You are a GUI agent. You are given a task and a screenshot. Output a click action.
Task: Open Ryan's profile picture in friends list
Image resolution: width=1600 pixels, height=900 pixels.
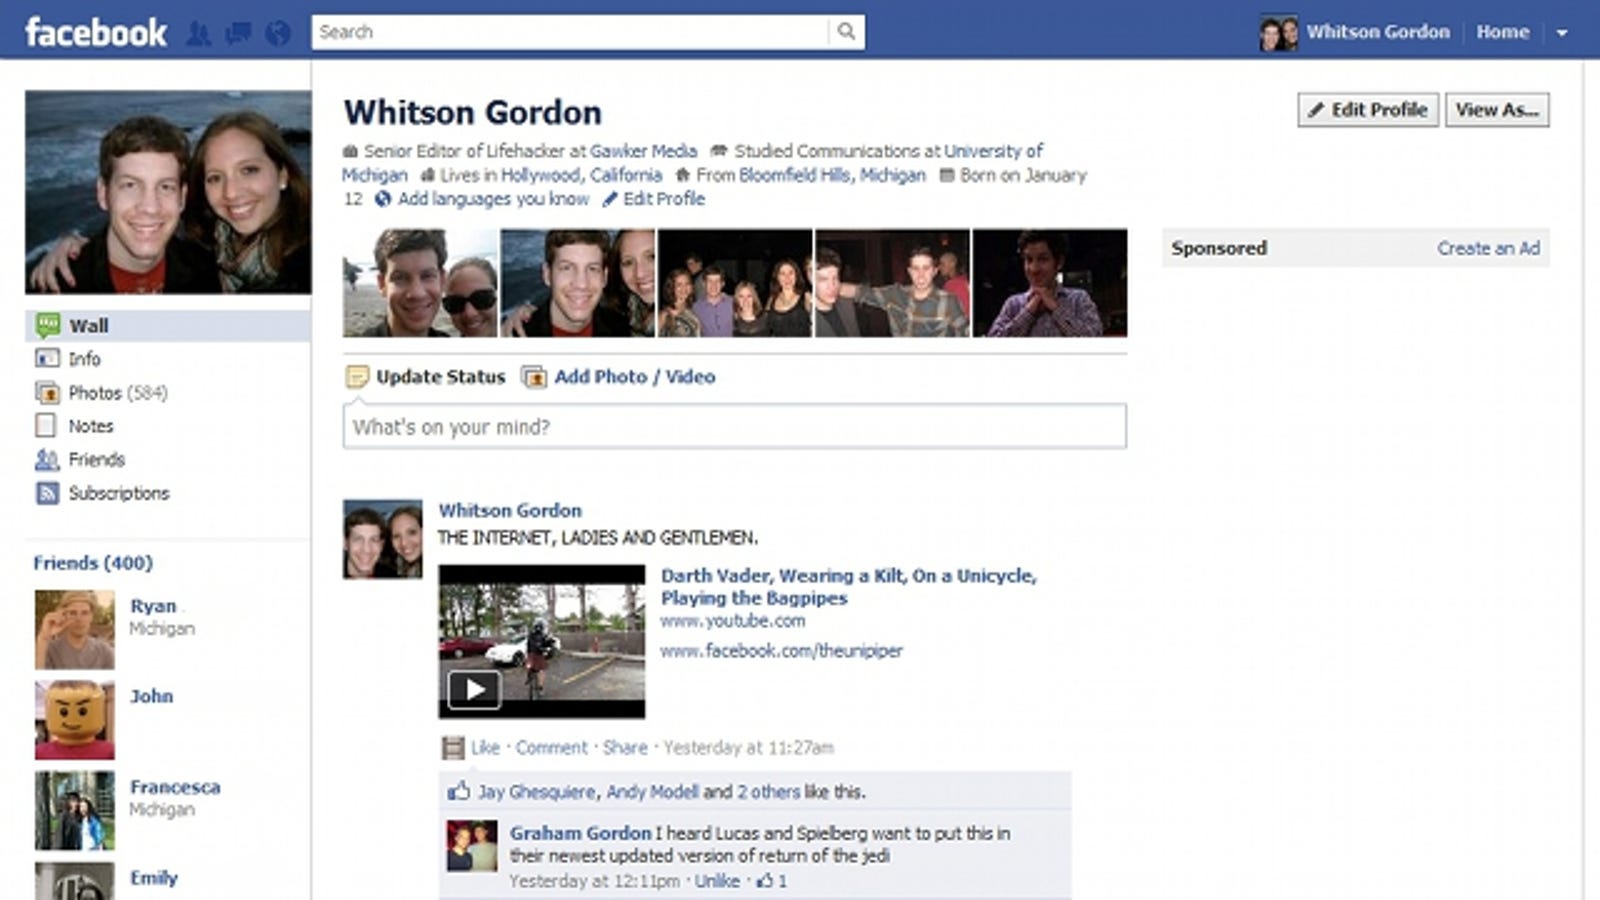coord(75,630)
